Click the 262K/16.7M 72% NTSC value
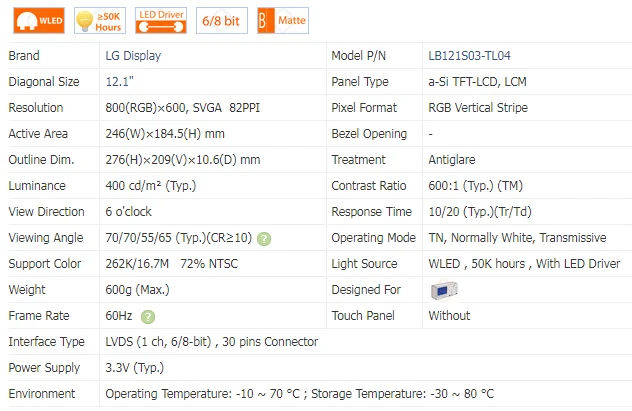Image resolution: width=632 pixels, height=411 pixels. [x=172, y=264]
